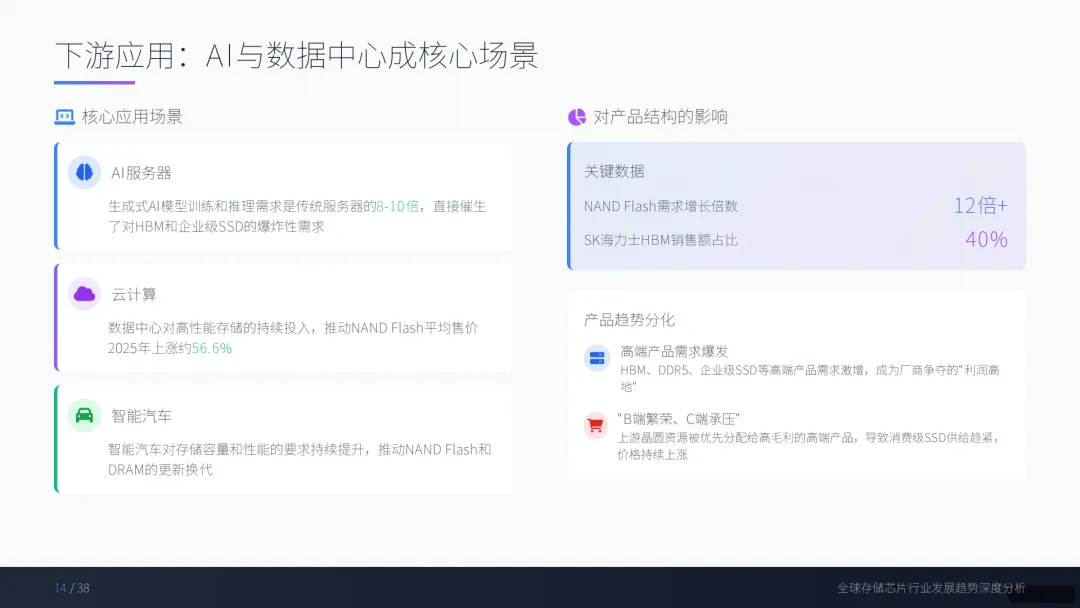Click the laptop icon beside 核心应用场景
The width and height of the screenshot is (1080, 608).
[x=65, y=117]
